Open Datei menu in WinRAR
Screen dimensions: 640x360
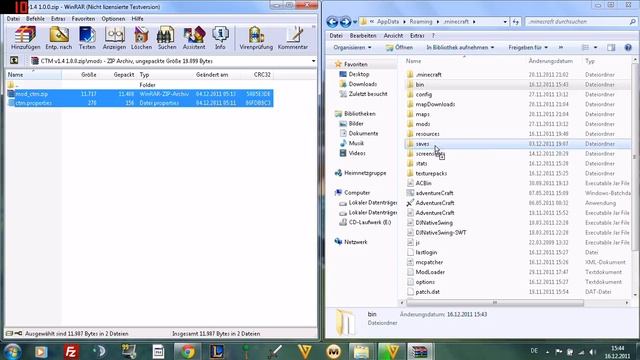click(13, 19)
